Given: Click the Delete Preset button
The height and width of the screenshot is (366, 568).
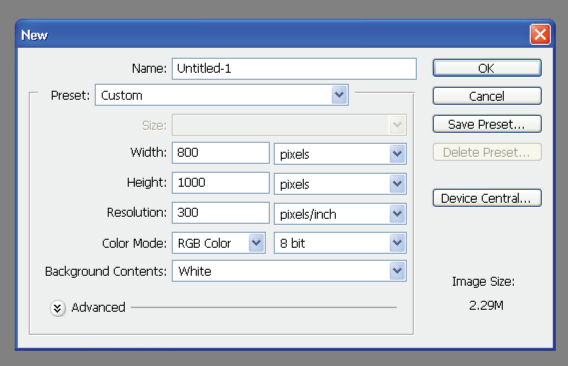Looking at the screenshot, I should pos(487,152).
